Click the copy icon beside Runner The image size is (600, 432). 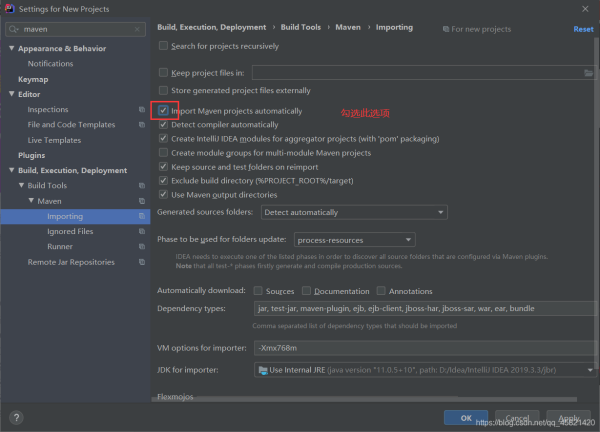pyautogui.click(x=142, y=246)
